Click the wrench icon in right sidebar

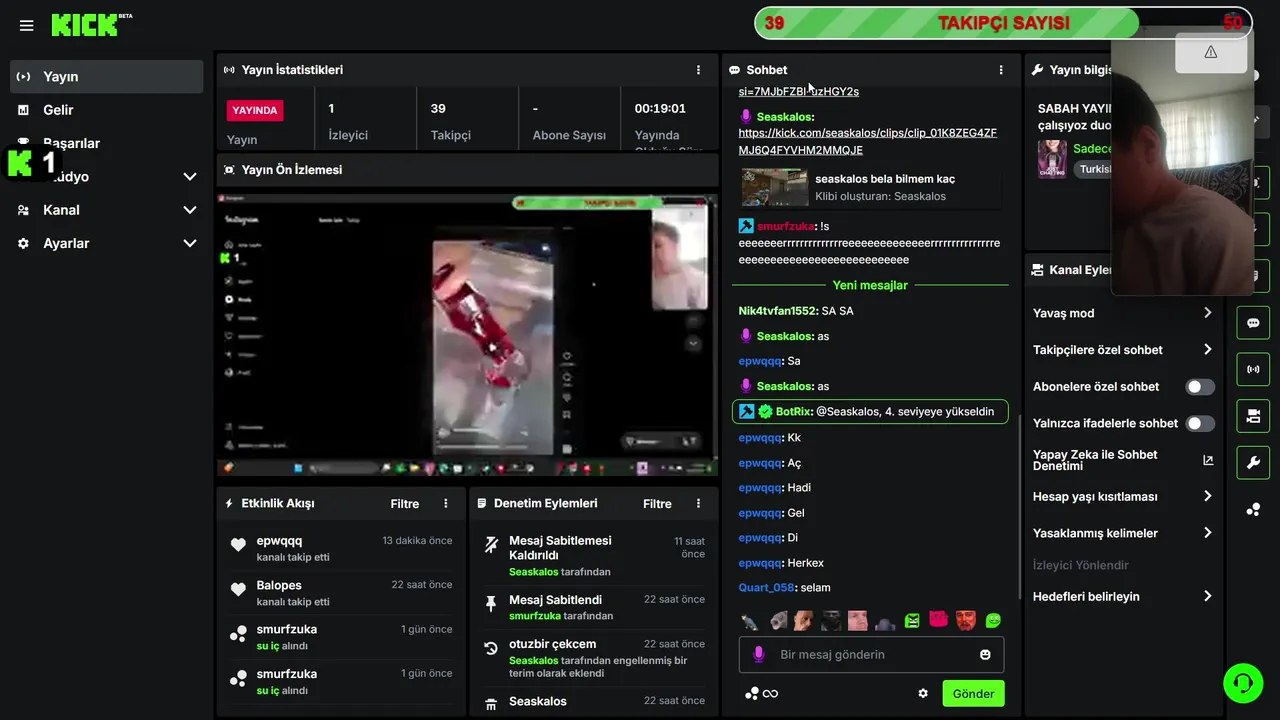[1253, 462]
